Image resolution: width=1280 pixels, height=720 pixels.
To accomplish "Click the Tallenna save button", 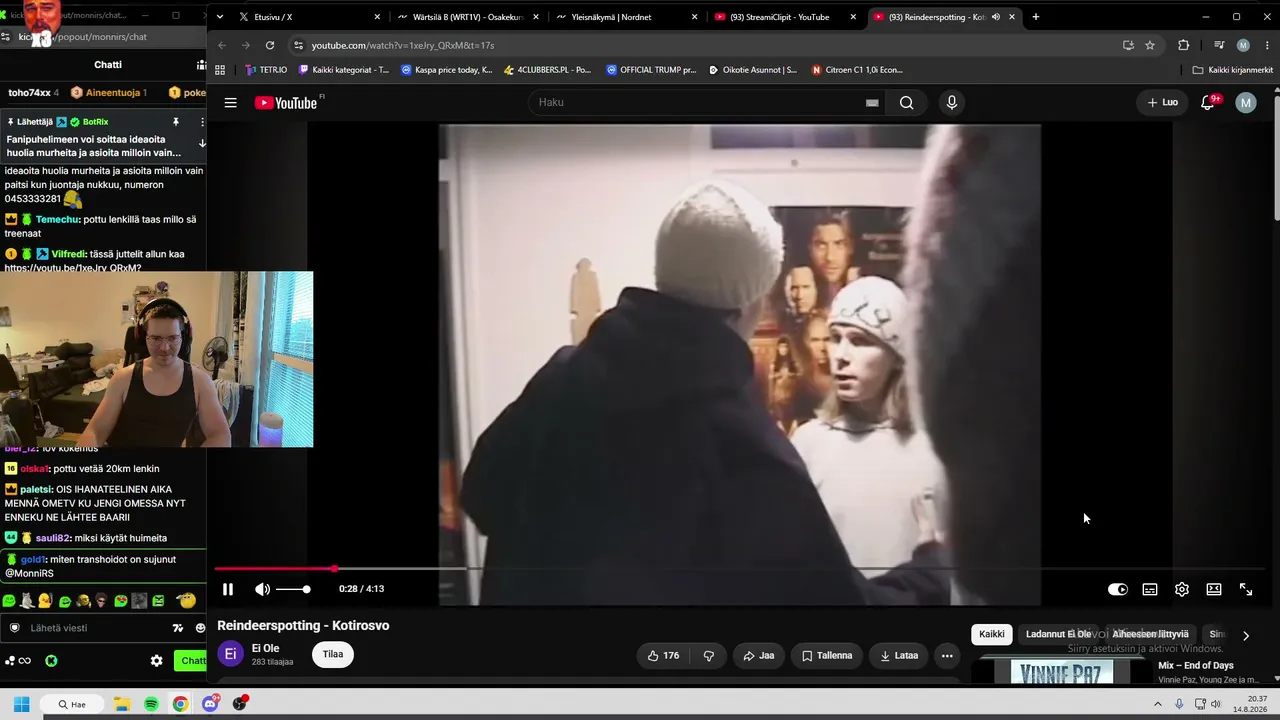I will [827, 656].
